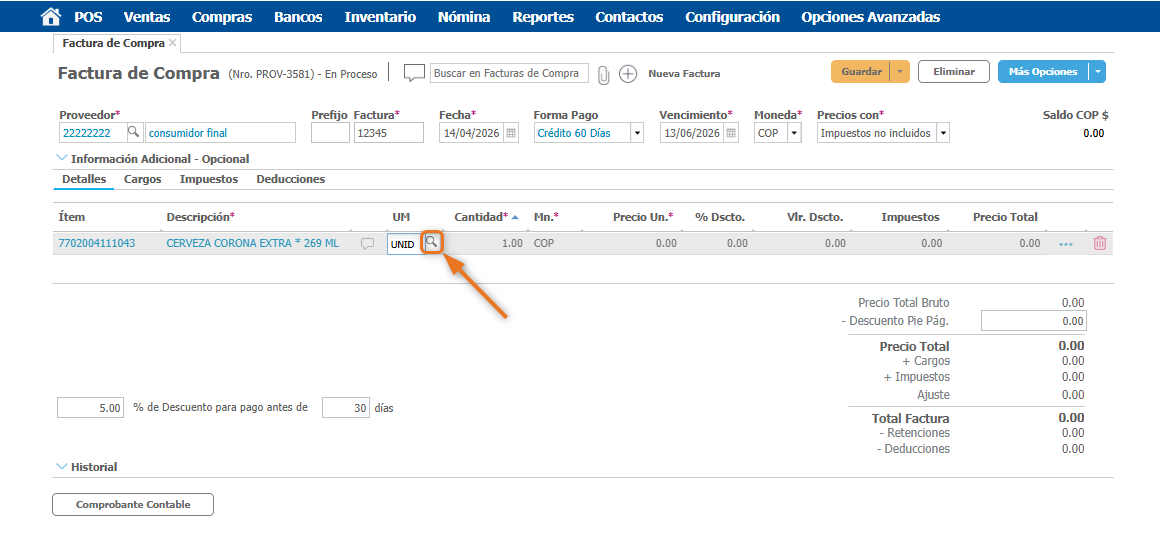Click the Descuento Pie Pág. input field
This screenshot has height=540, width=1160.
click(x=1033, y=321)
